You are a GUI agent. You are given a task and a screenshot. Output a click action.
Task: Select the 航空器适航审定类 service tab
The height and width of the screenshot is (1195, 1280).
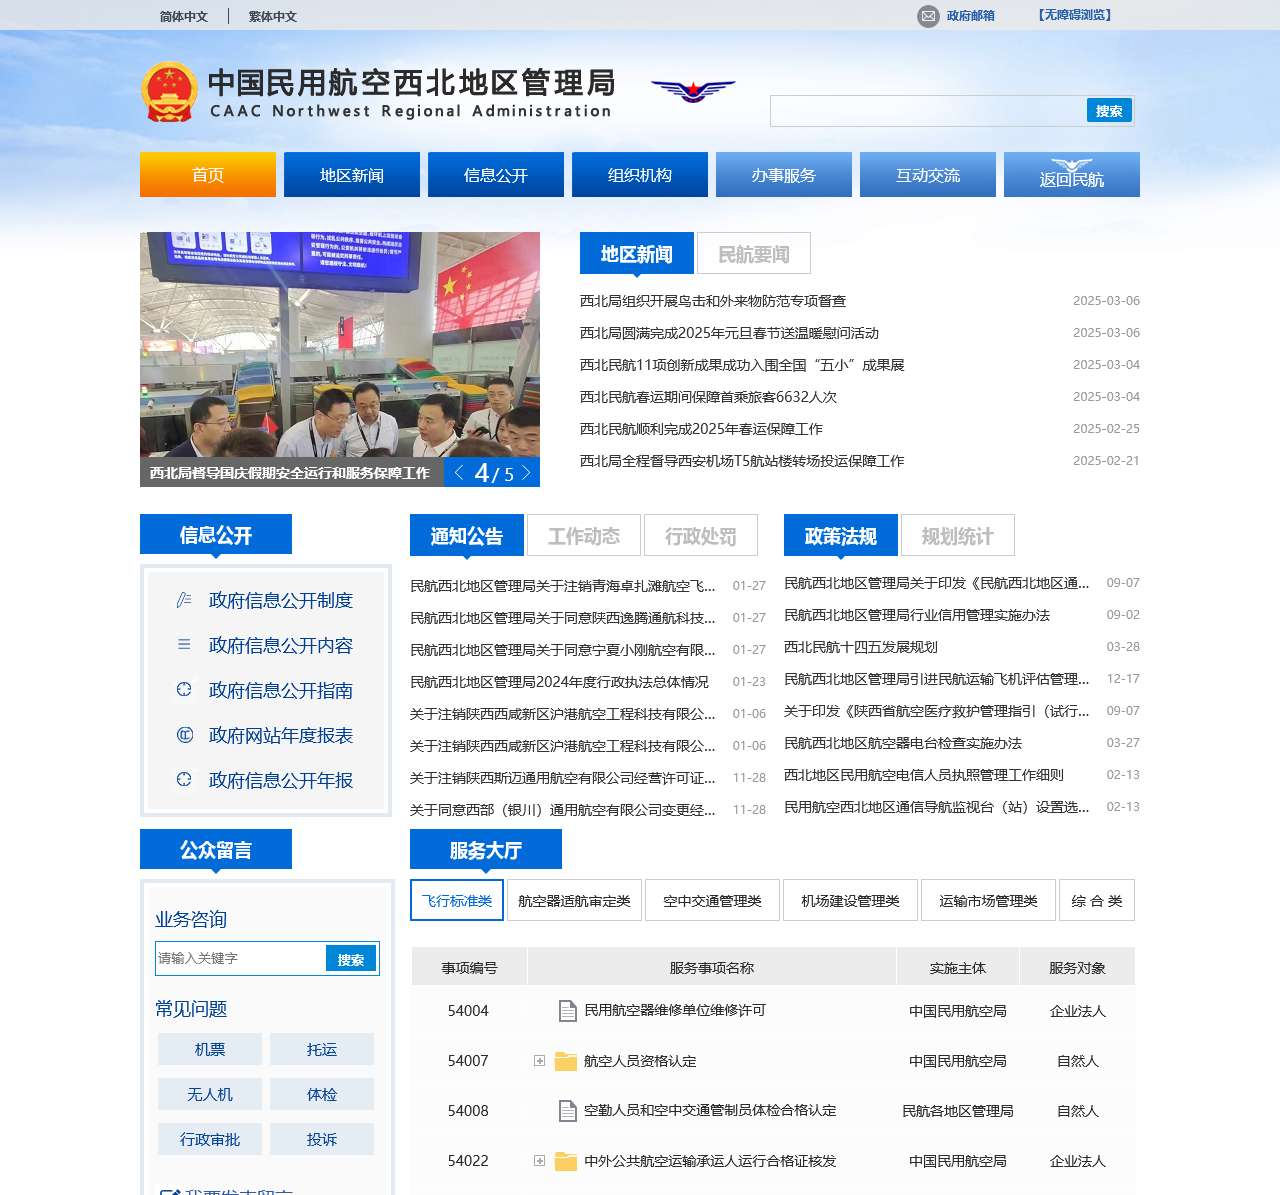[574, 900]
